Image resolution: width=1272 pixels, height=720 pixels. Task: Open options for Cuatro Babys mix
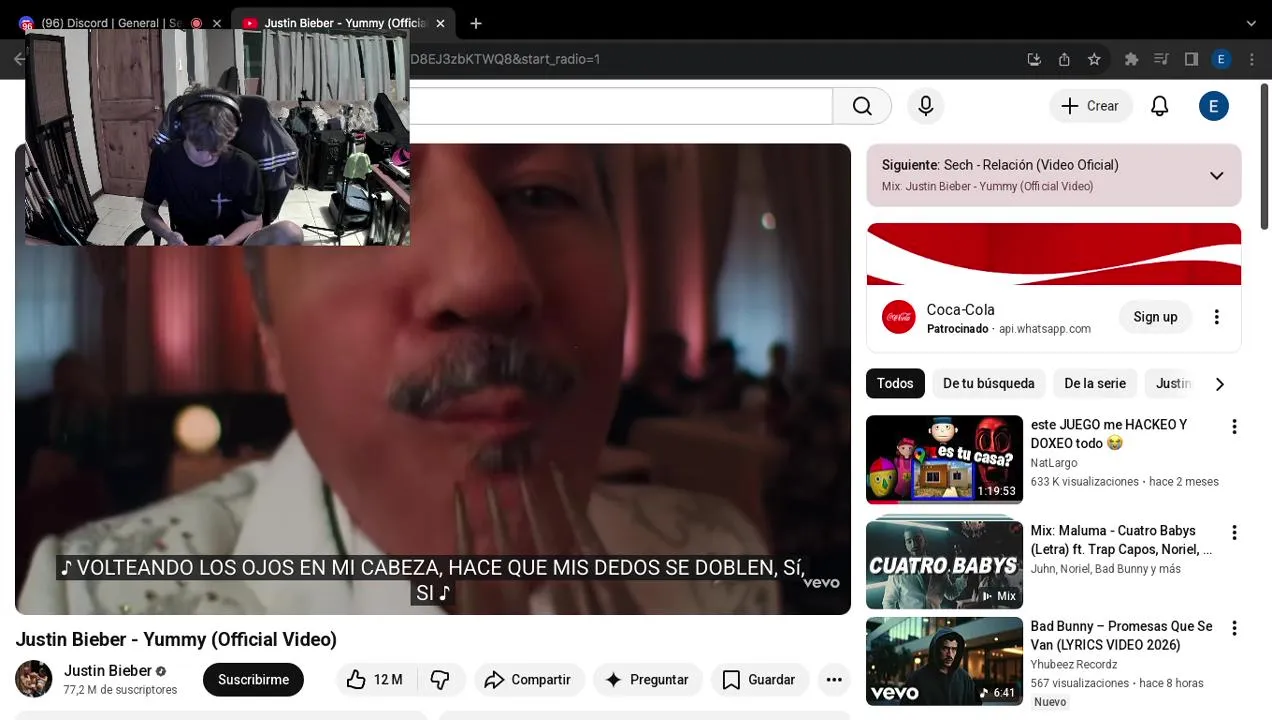tap(1234, 533)
